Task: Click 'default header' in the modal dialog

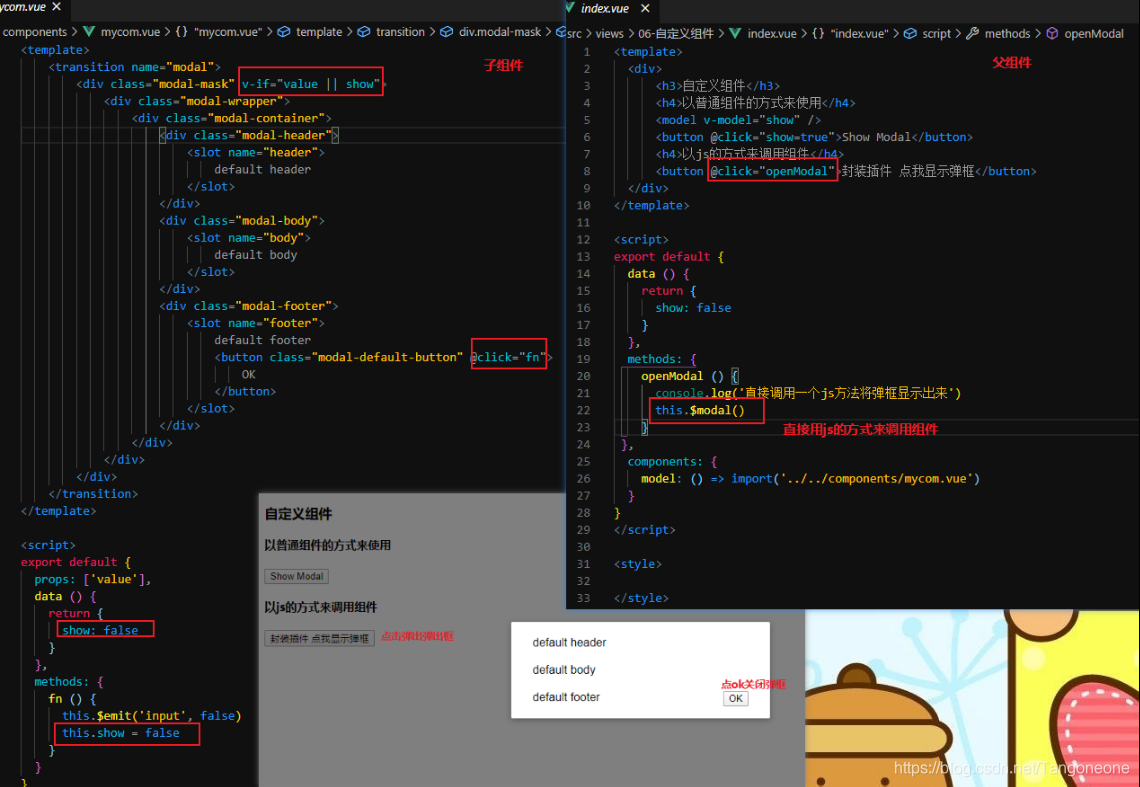Action: point(569,642)
